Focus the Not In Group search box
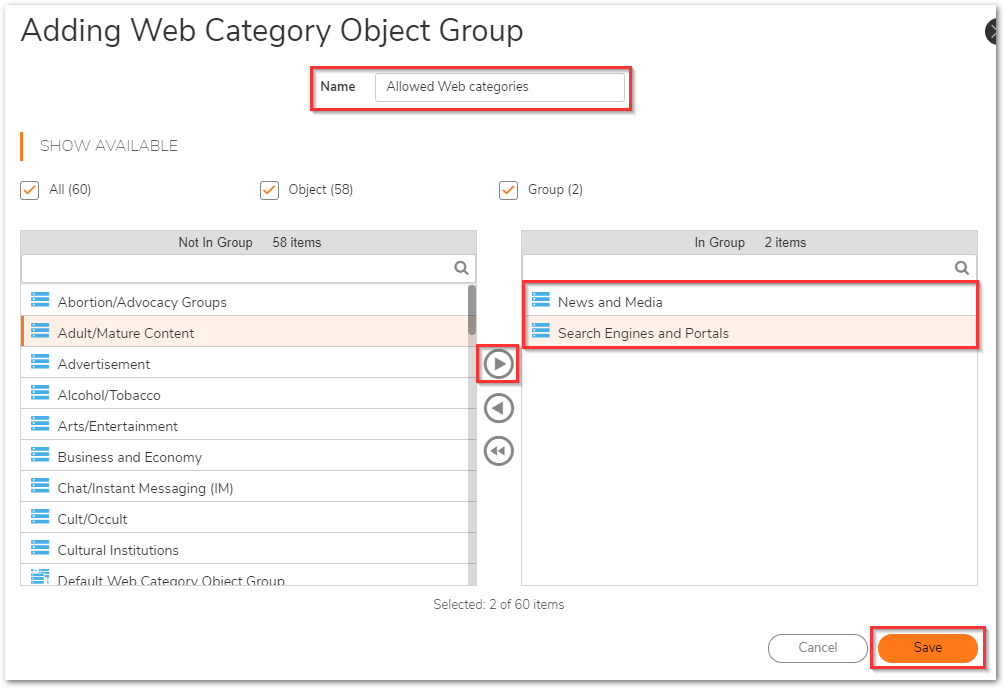The image size is (1005, 689). [x=236, y=268]
